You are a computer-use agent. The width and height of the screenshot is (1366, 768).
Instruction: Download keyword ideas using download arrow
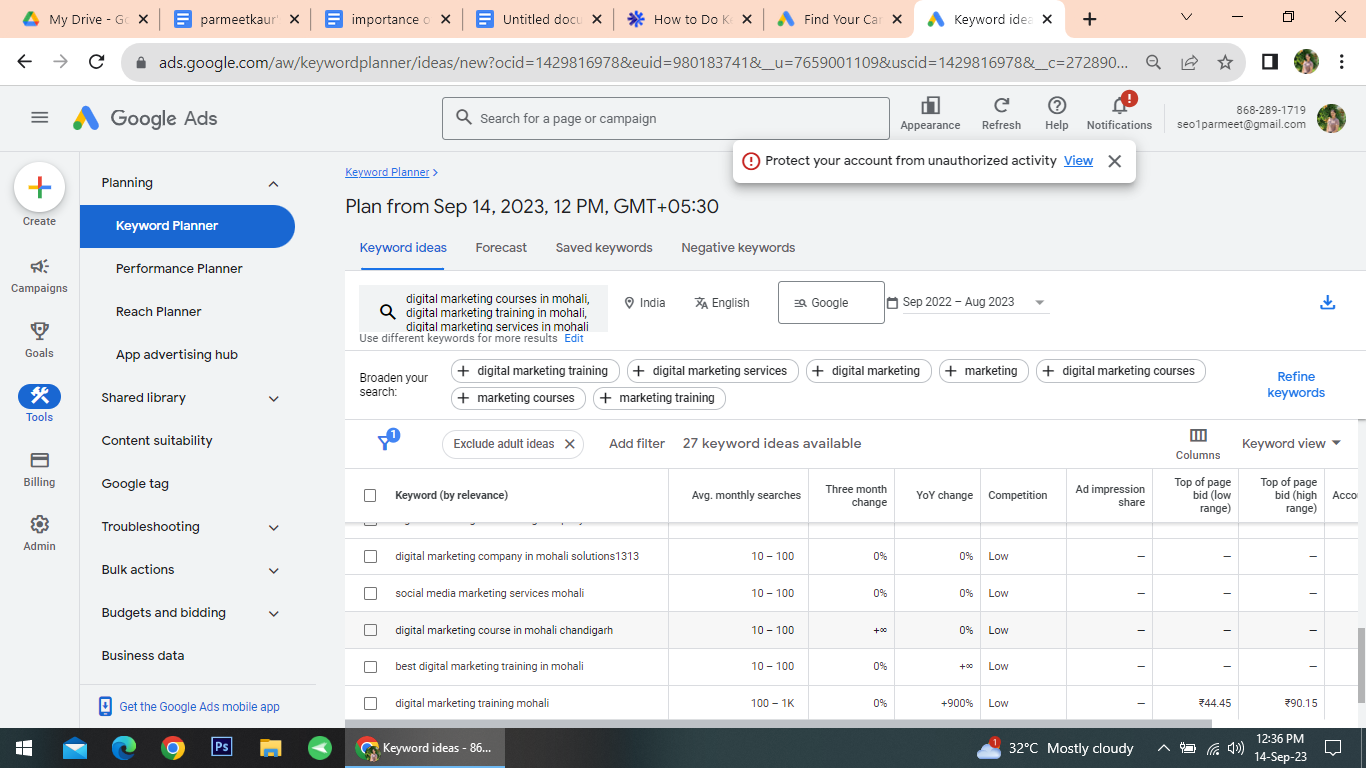1328,303
